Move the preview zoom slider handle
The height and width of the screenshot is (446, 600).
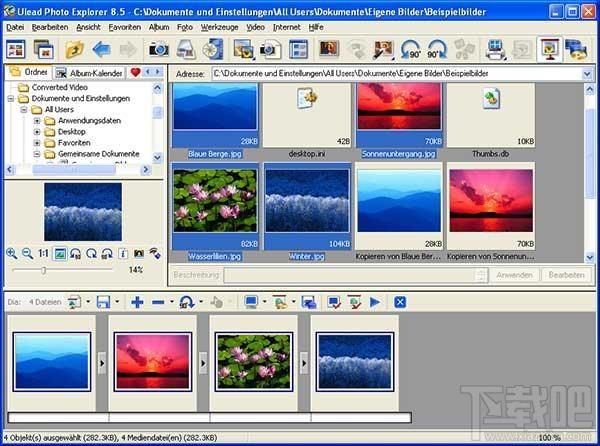click(44, 270)
